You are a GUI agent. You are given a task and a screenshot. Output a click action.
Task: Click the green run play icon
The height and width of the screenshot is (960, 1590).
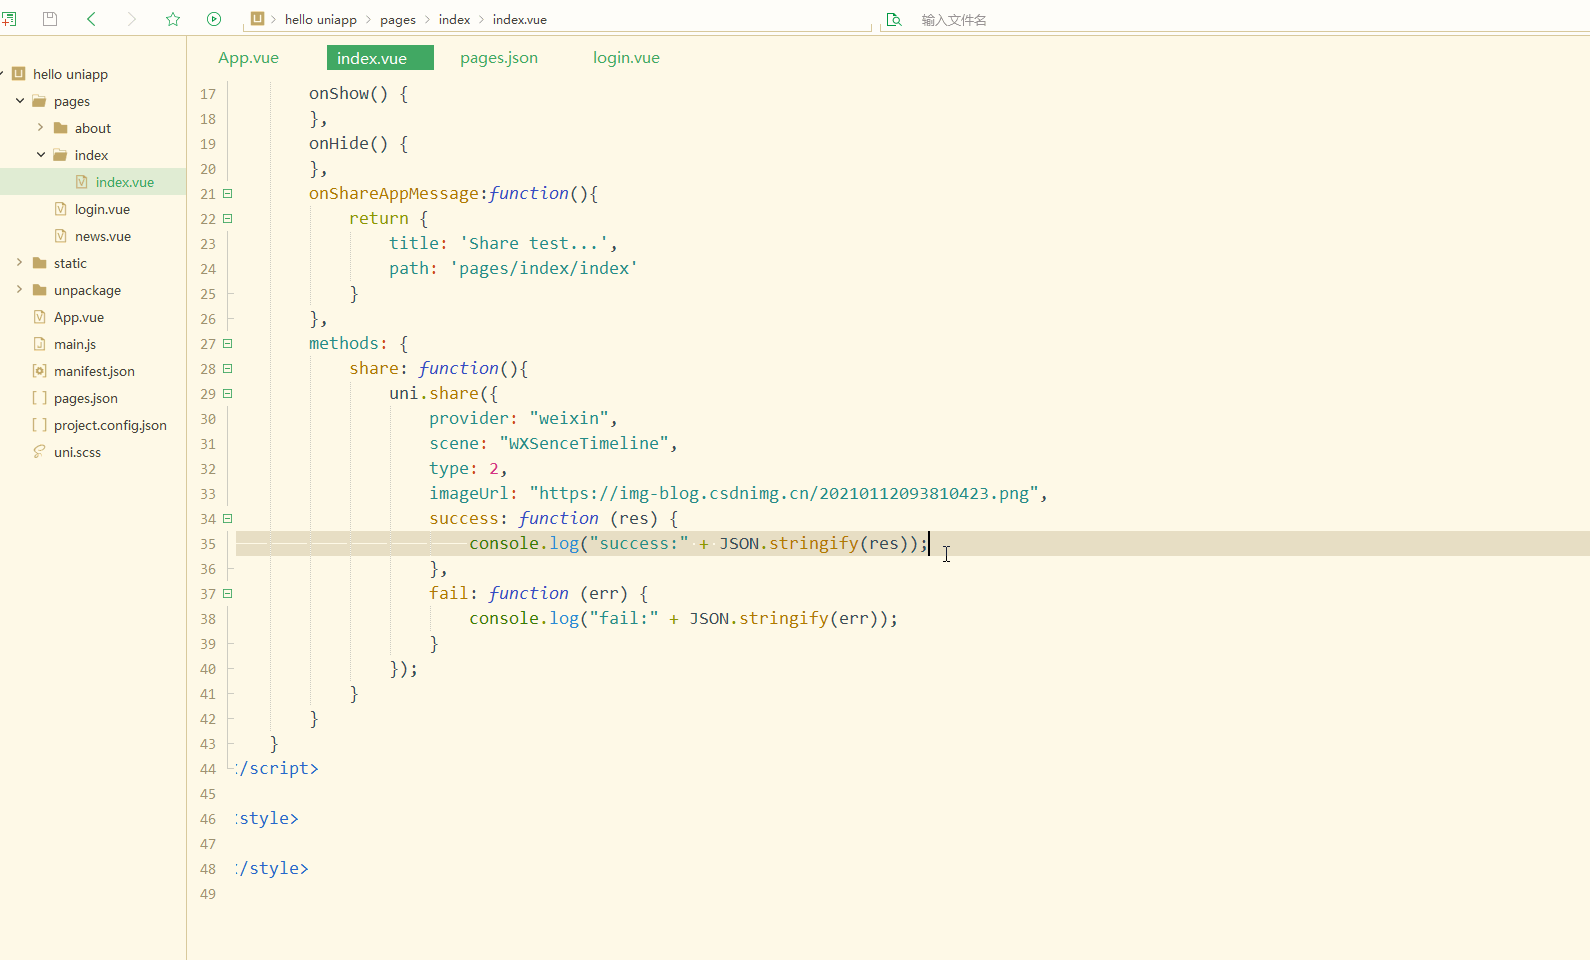coord(214,19)
